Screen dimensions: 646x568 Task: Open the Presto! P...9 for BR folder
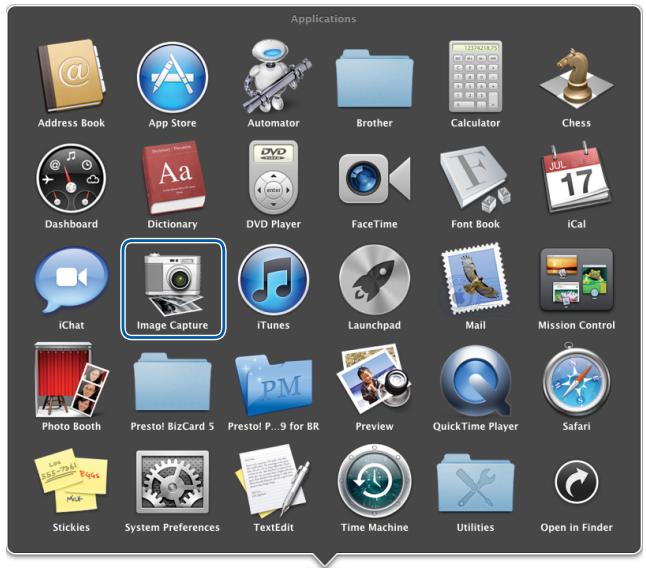click(x=274, y=385)
